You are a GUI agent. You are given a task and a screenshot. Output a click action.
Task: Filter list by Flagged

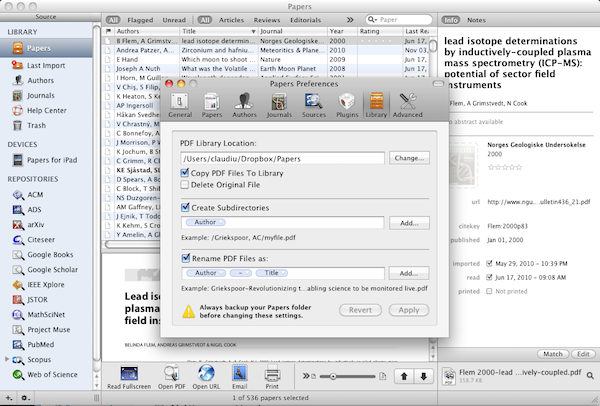tap(140, 20)
